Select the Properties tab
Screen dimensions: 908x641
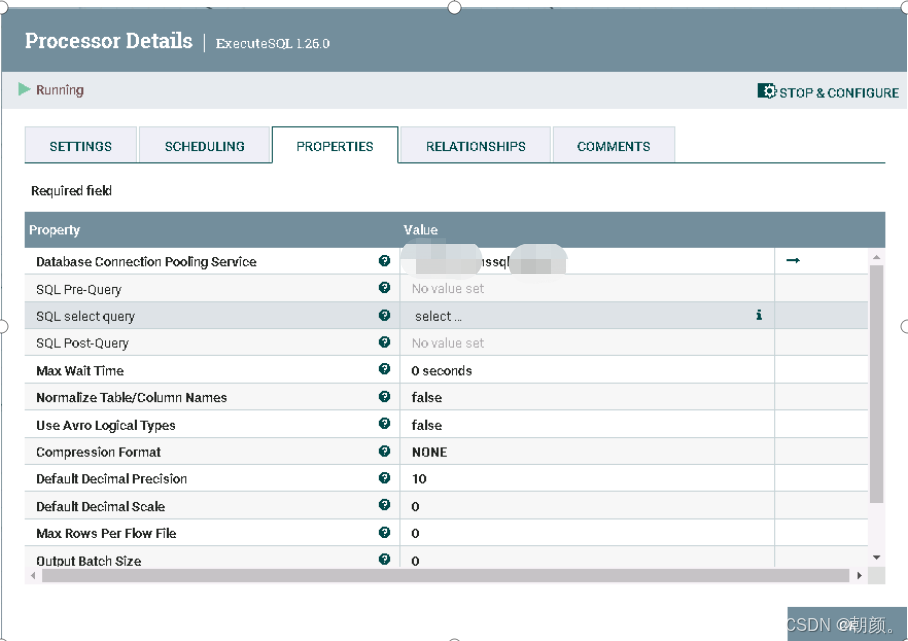click(x=335, y=145)
